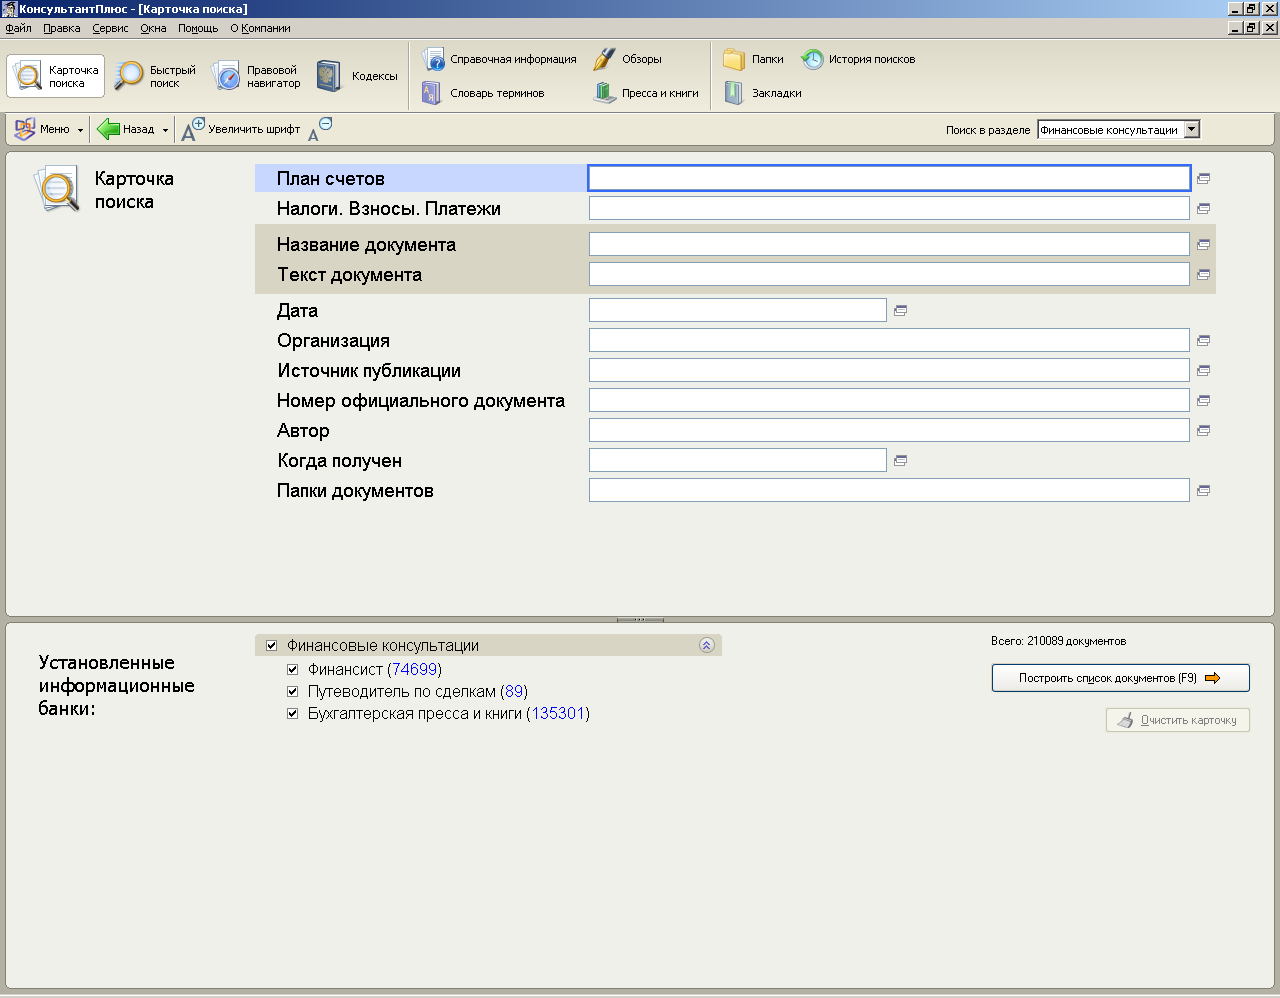
Task: Click Очистить карточку button
Action: point(1178,720)
